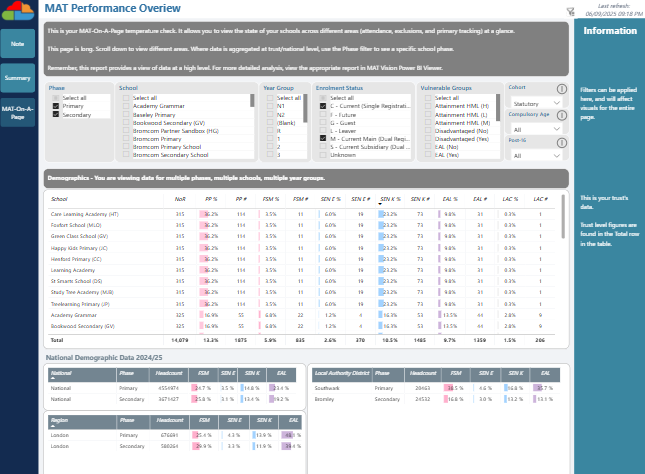The height and width of the screenshot is (474, 645).
Task: Uncheck the Primary phase checkbox
Action: click(x=55, y=107)
